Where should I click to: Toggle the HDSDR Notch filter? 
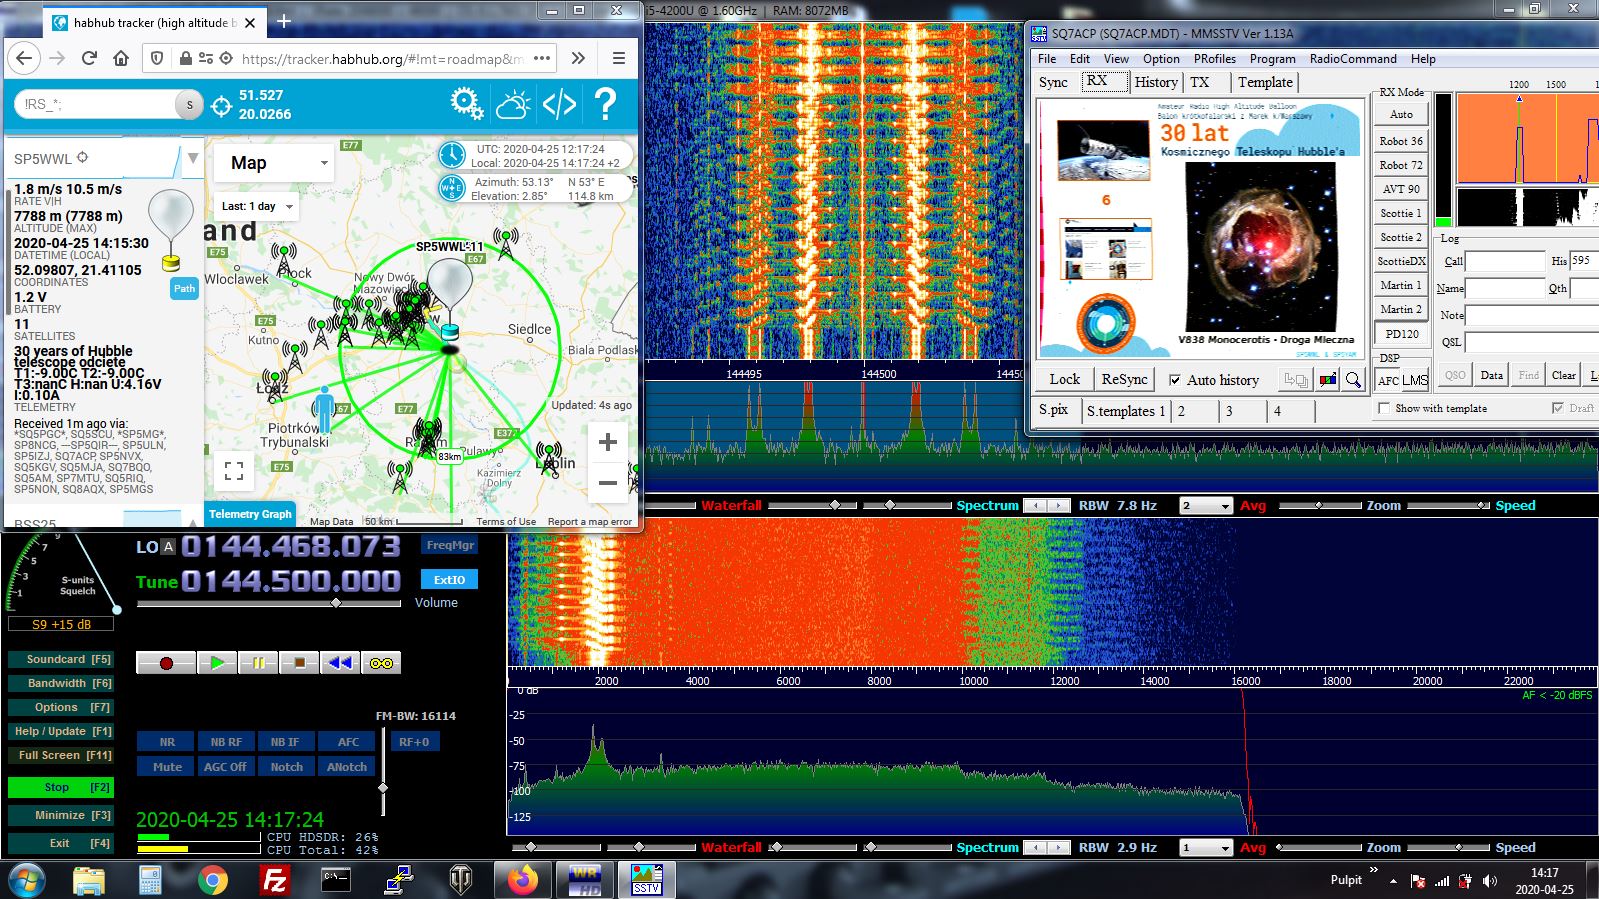(286, 767)
